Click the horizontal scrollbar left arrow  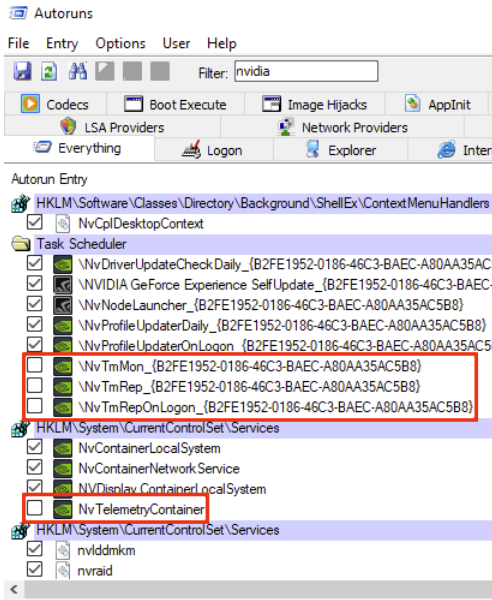point(14,589)
